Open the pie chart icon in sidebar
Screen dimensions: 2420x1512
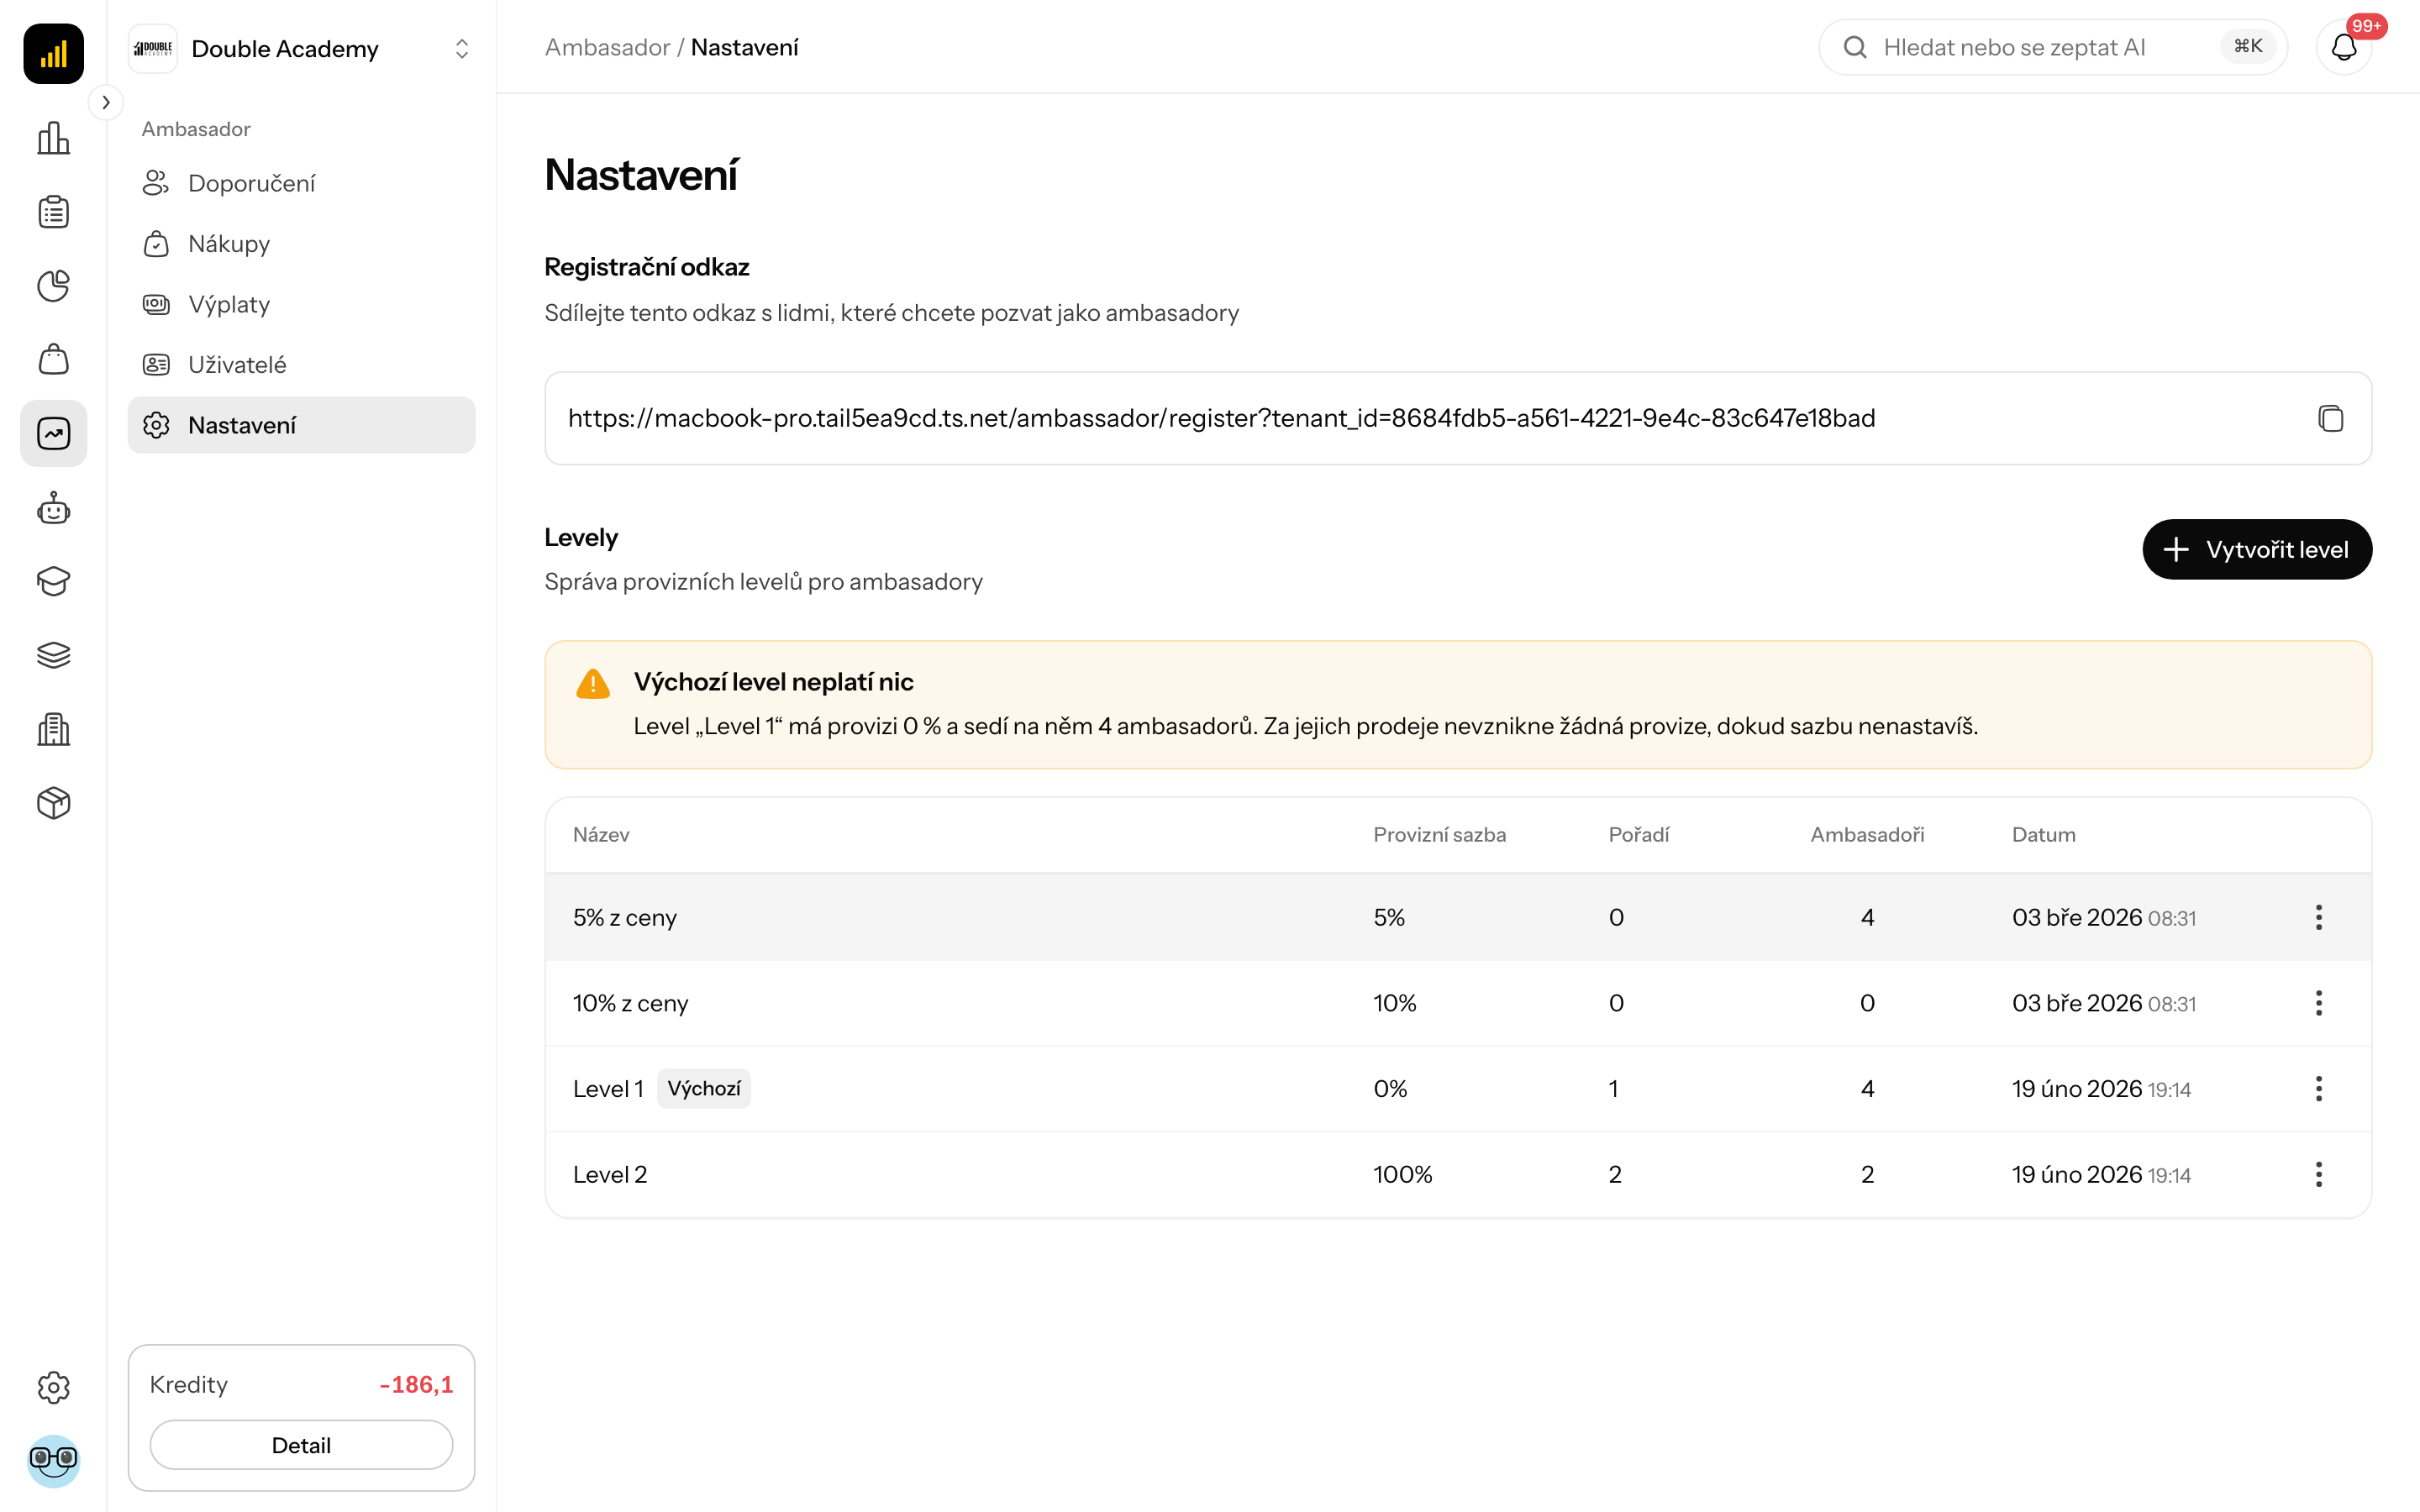tap(53, 286)
